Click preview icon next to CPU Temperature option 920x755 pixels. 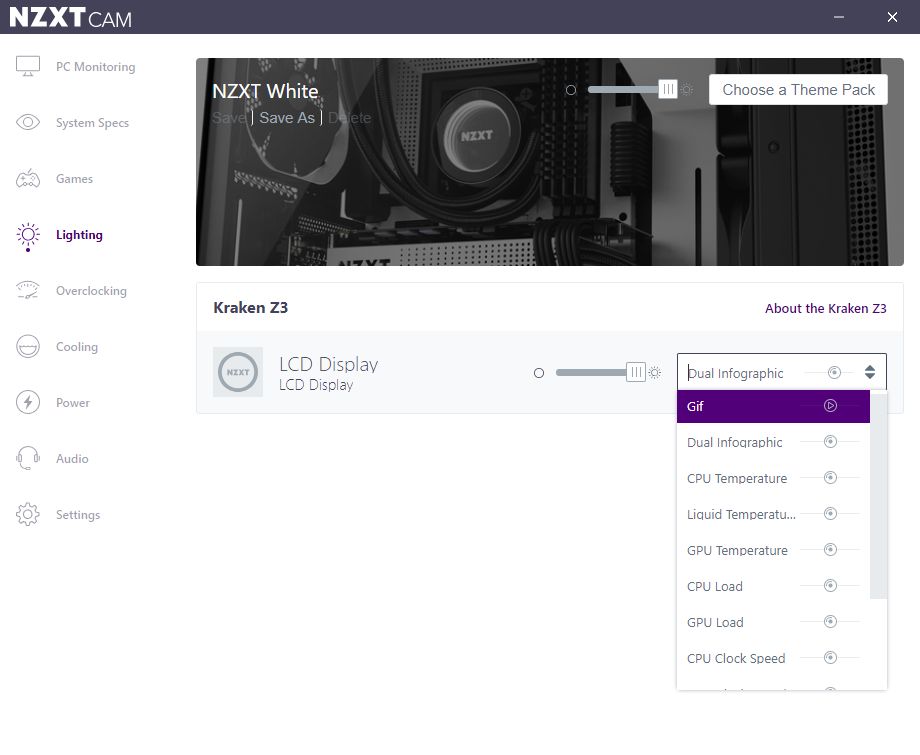click(x=830, y=478)
